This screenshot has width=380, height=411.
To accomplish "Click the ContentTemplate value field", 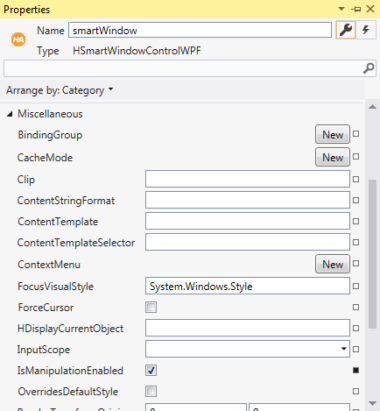I will click(247, 221).
